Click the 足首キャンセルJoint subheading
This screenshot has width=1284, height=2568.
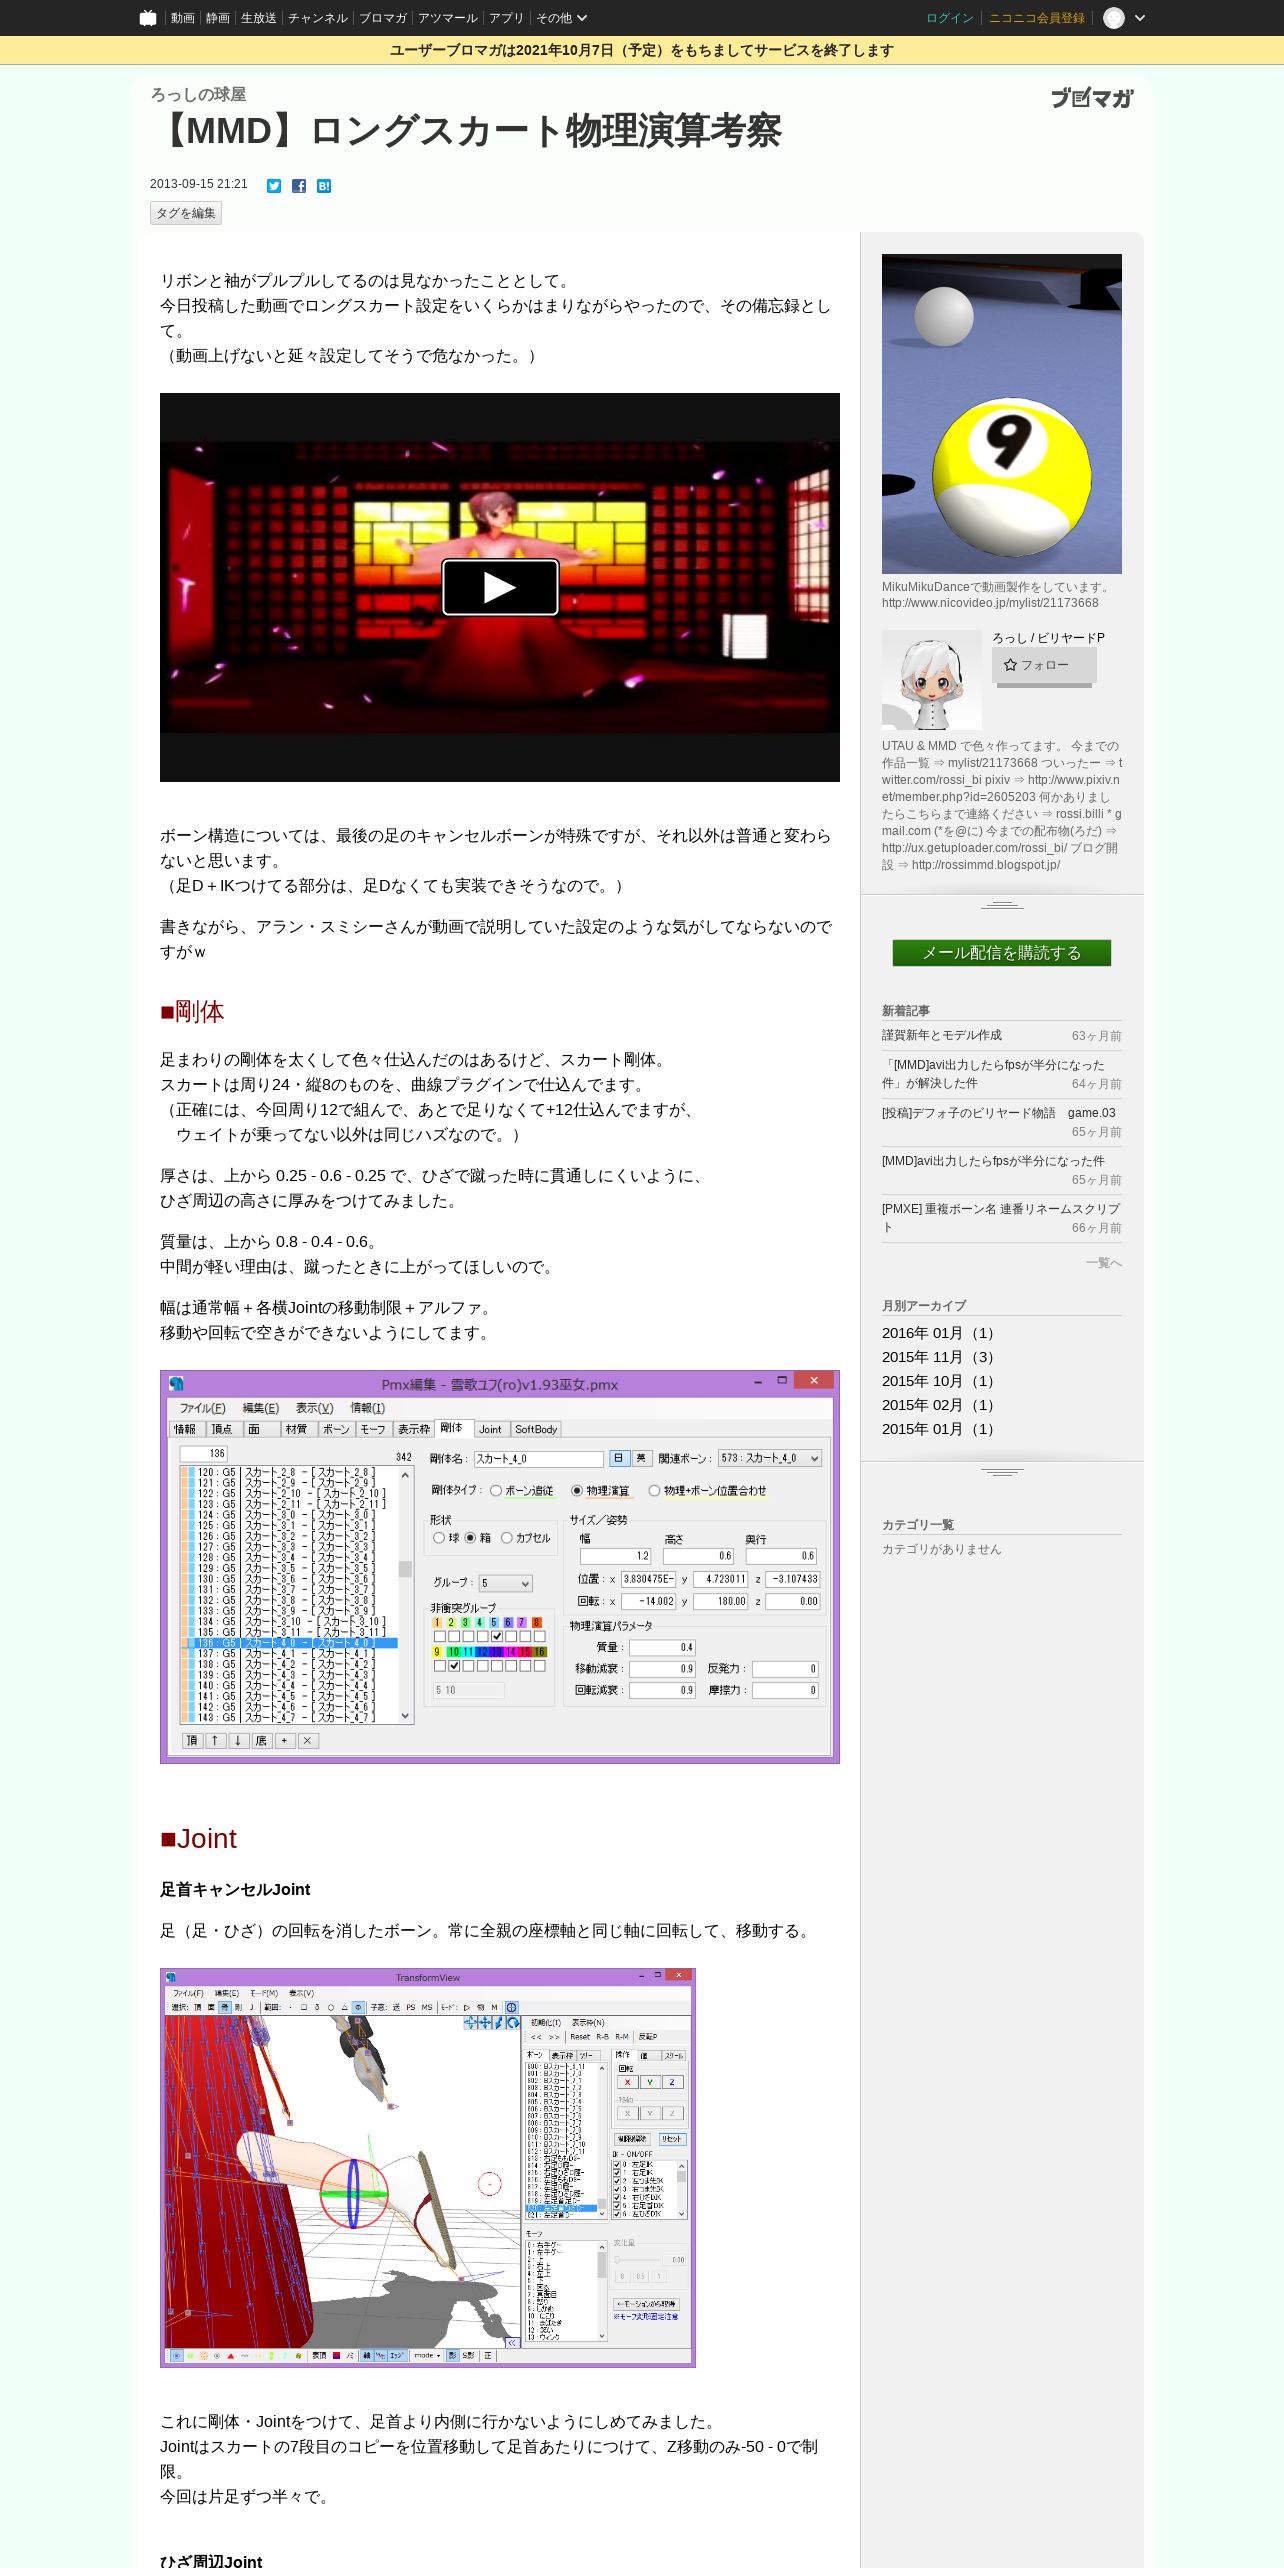click(235, 1889)
